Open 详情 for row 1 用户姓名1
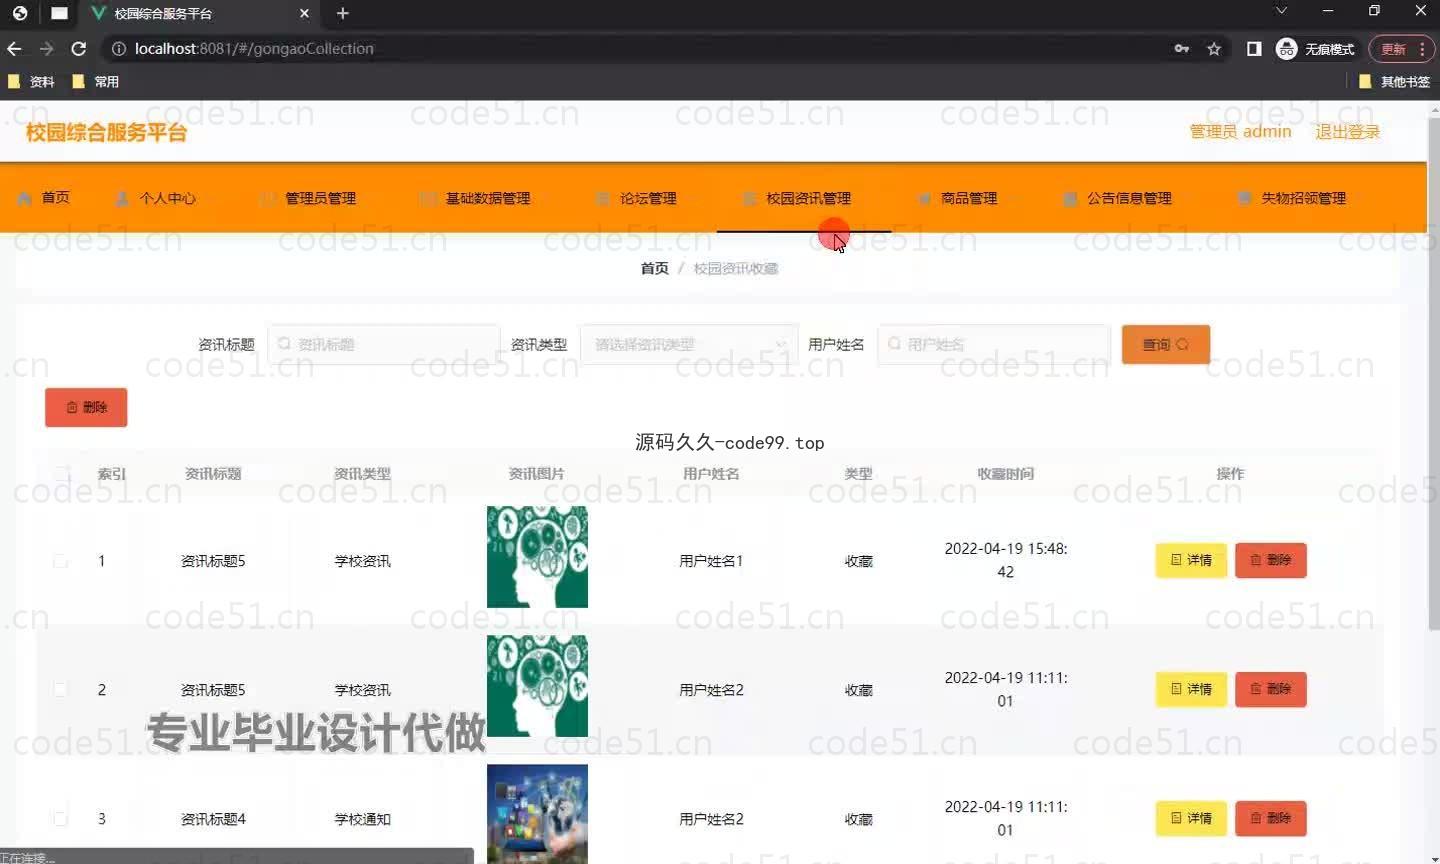This screenshot has height=864, width=1440. click(x=1191, y=560)
